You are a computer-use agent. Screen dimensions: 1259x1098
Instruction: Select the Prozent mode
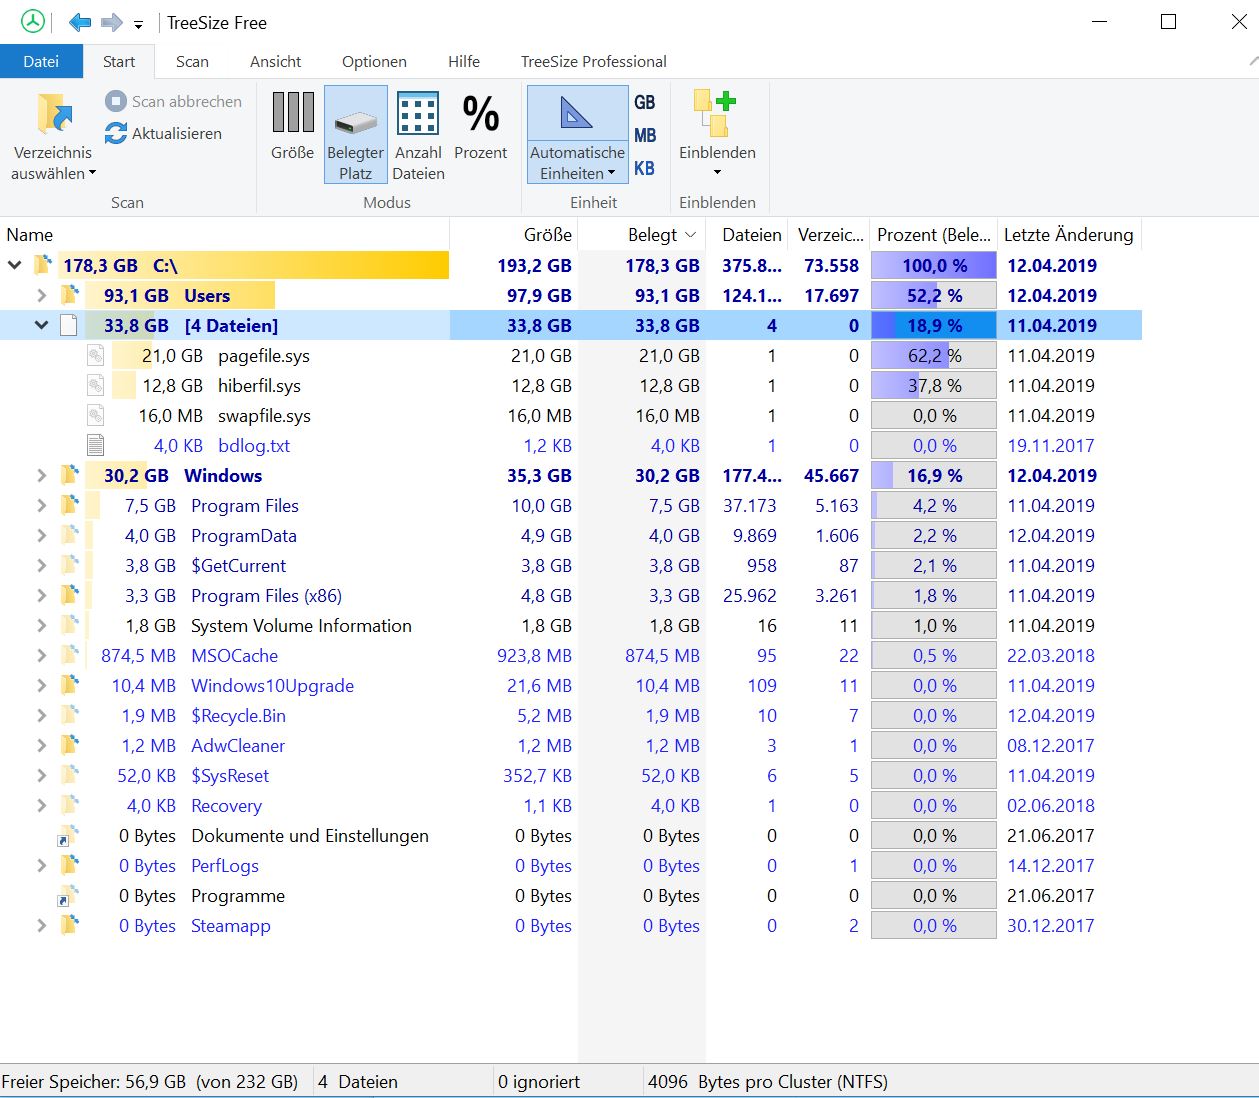tap(480, 127)
